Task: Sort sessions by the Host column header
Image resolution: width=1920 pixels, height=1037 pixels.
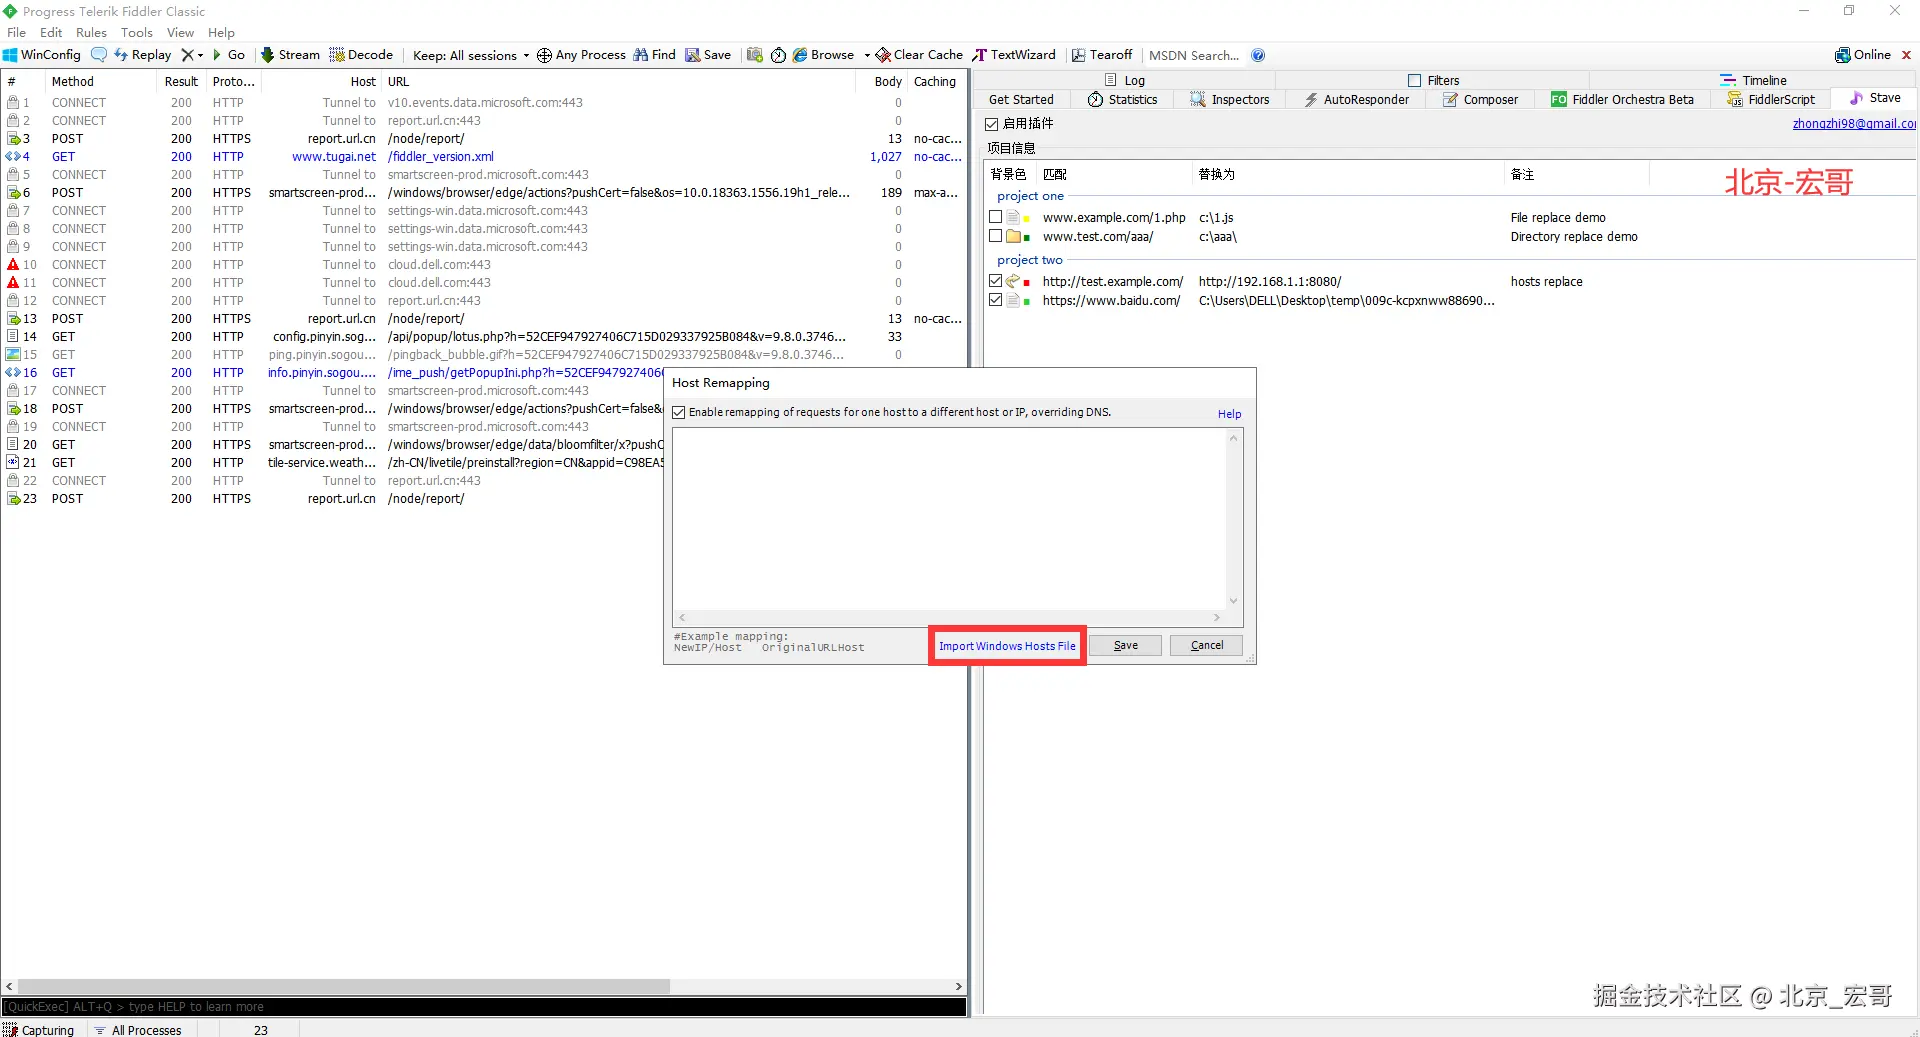Action: coord(320,82)
